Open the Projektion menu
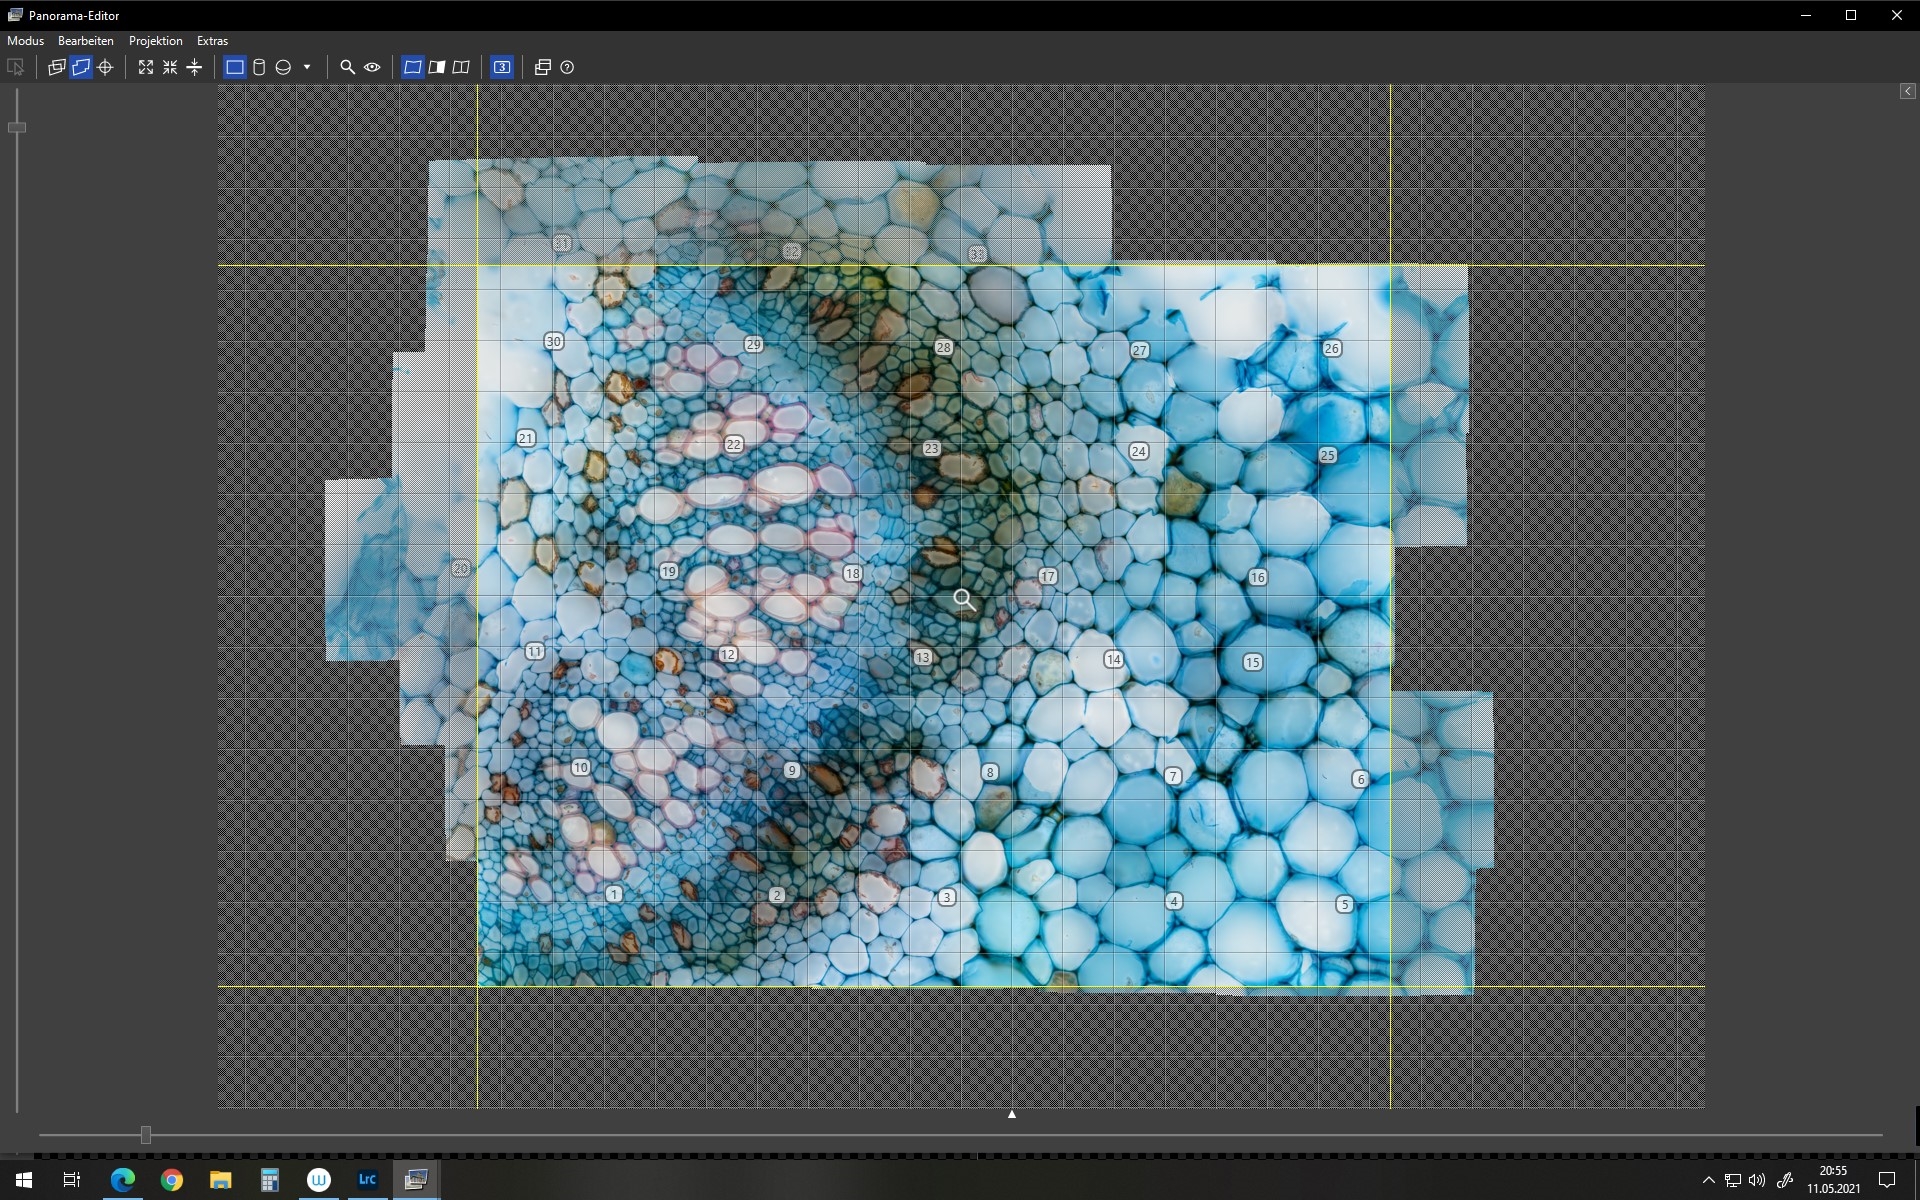The height and width of the screenshot is (1200, 1920). (x=155, y=41)
